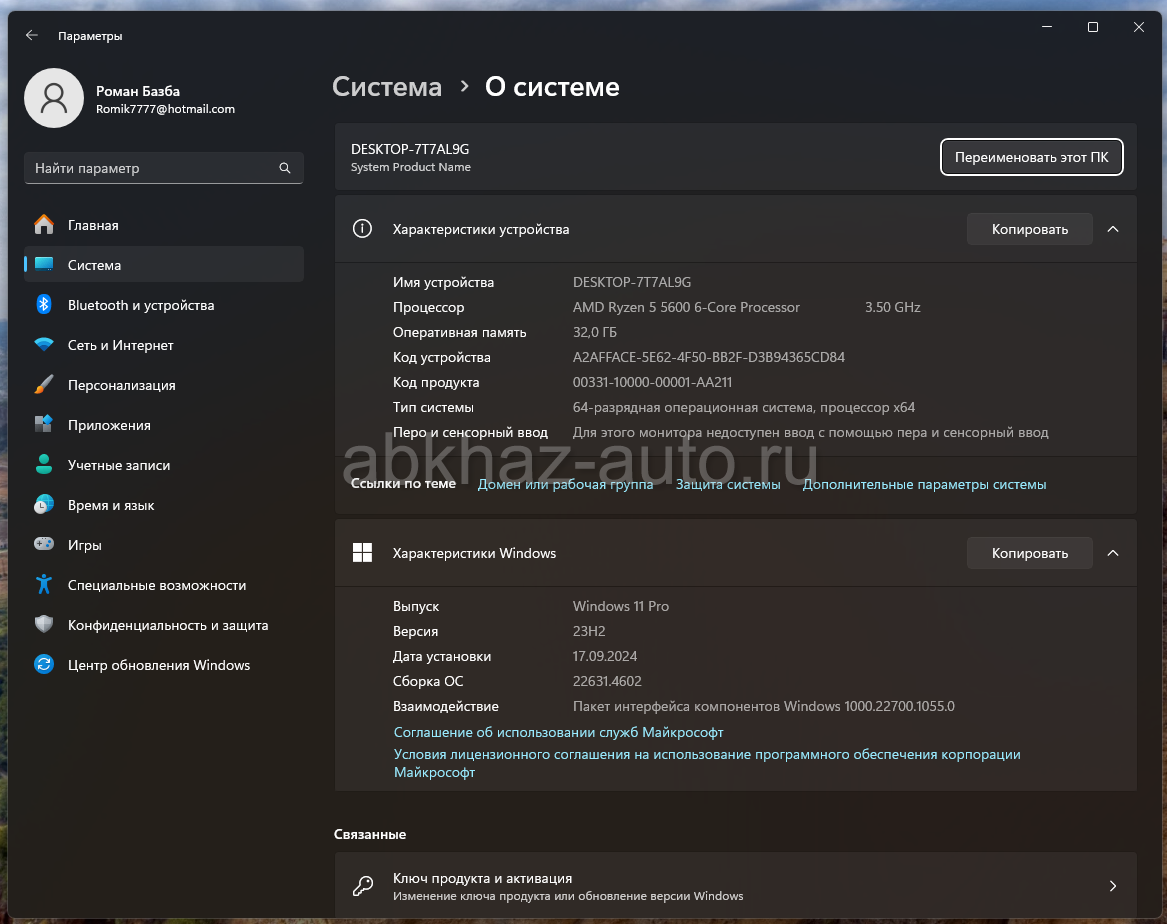Click the Учетные записи person icon
Viewport: 1167px width, 924px height.
(44, 465)
